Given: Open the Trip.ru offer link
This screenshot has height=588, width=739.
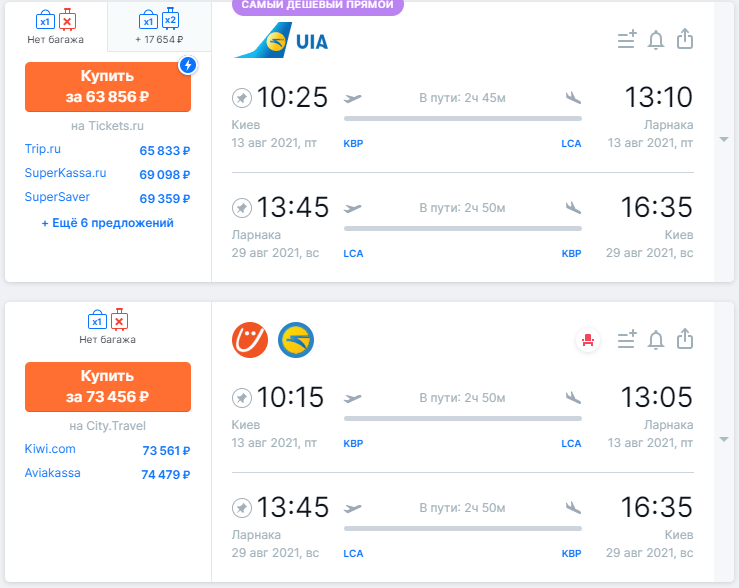Looking at the screenshot, I should click(x=42, y=149).
